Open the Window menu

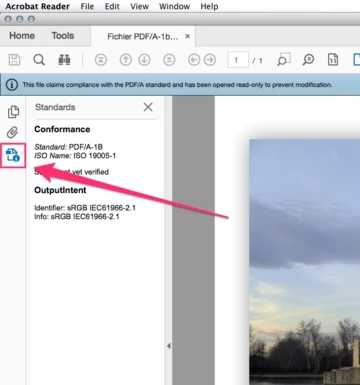pos(174,6)
